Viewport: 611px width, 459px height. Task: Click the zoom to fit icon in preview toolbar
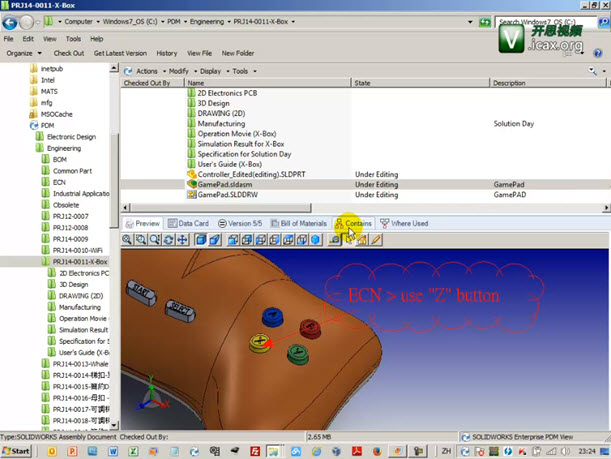[x=128, y=240]
